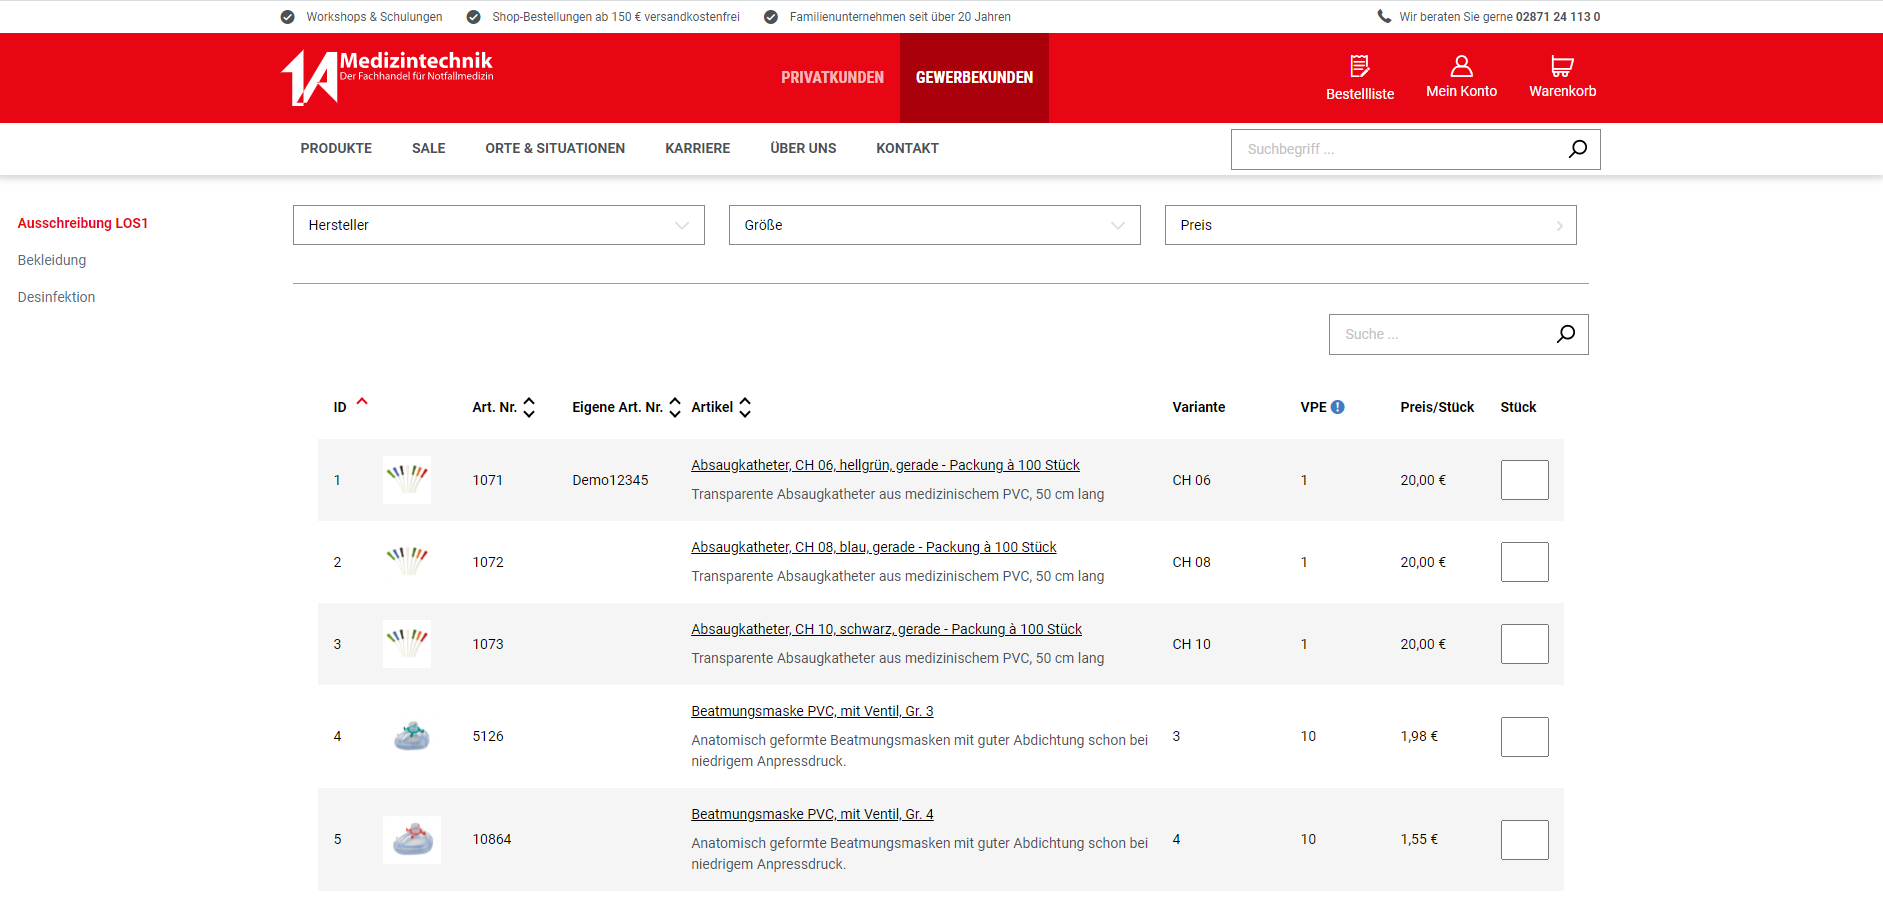Open Absaugkatheter CH 06 hellgrün product link
This screenshot has width=1883, height=900.
tap(885, 465)
